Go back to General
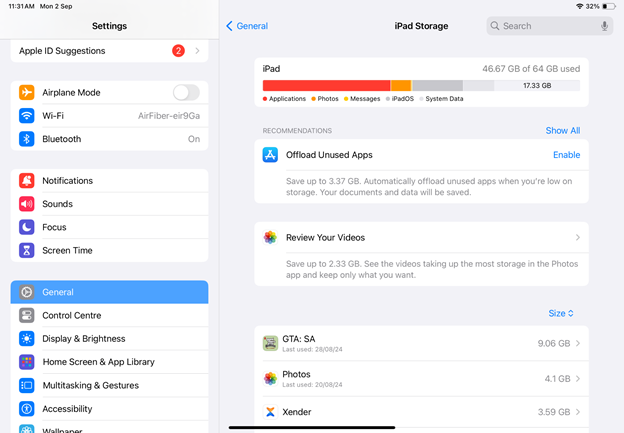624x433 pixels. [247, 26]
